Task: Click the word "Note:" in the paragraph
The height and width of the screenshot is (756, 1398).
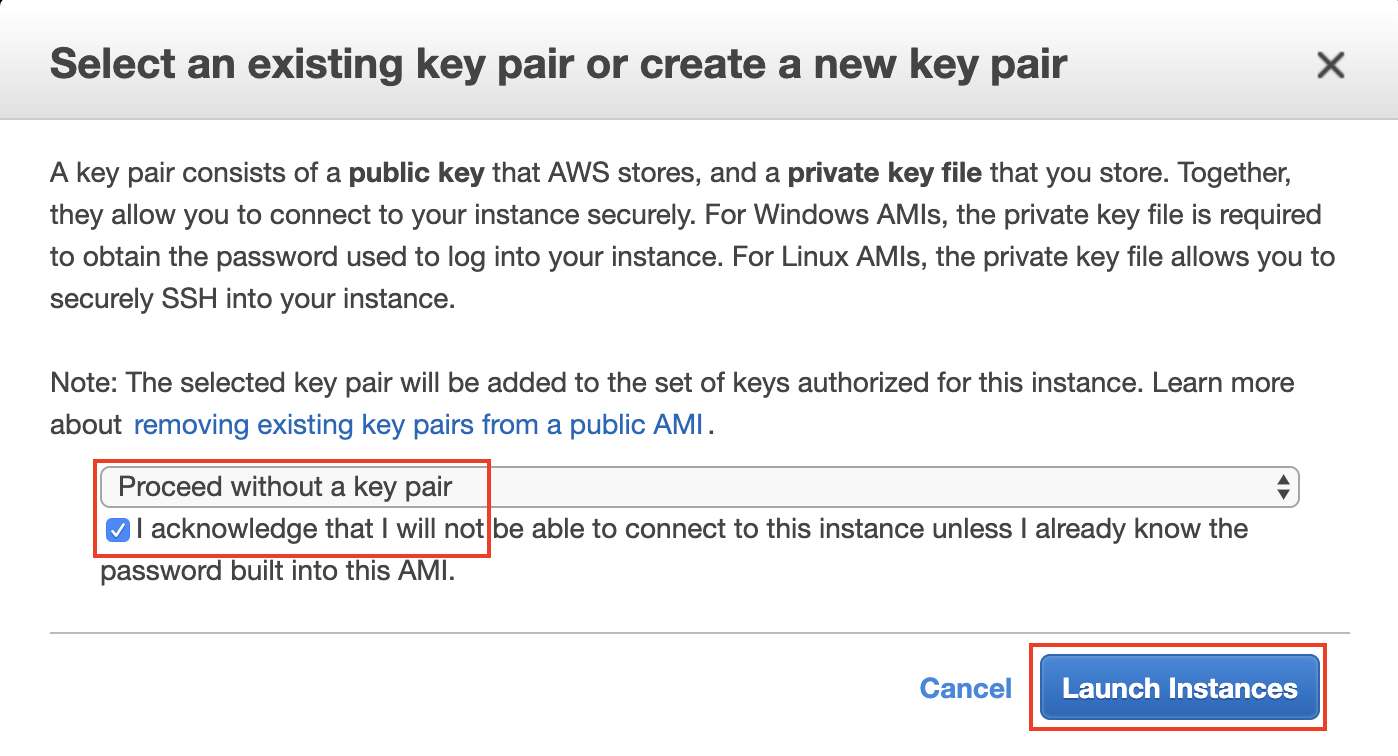Action: pyautogui.click(x=85, y=383)
